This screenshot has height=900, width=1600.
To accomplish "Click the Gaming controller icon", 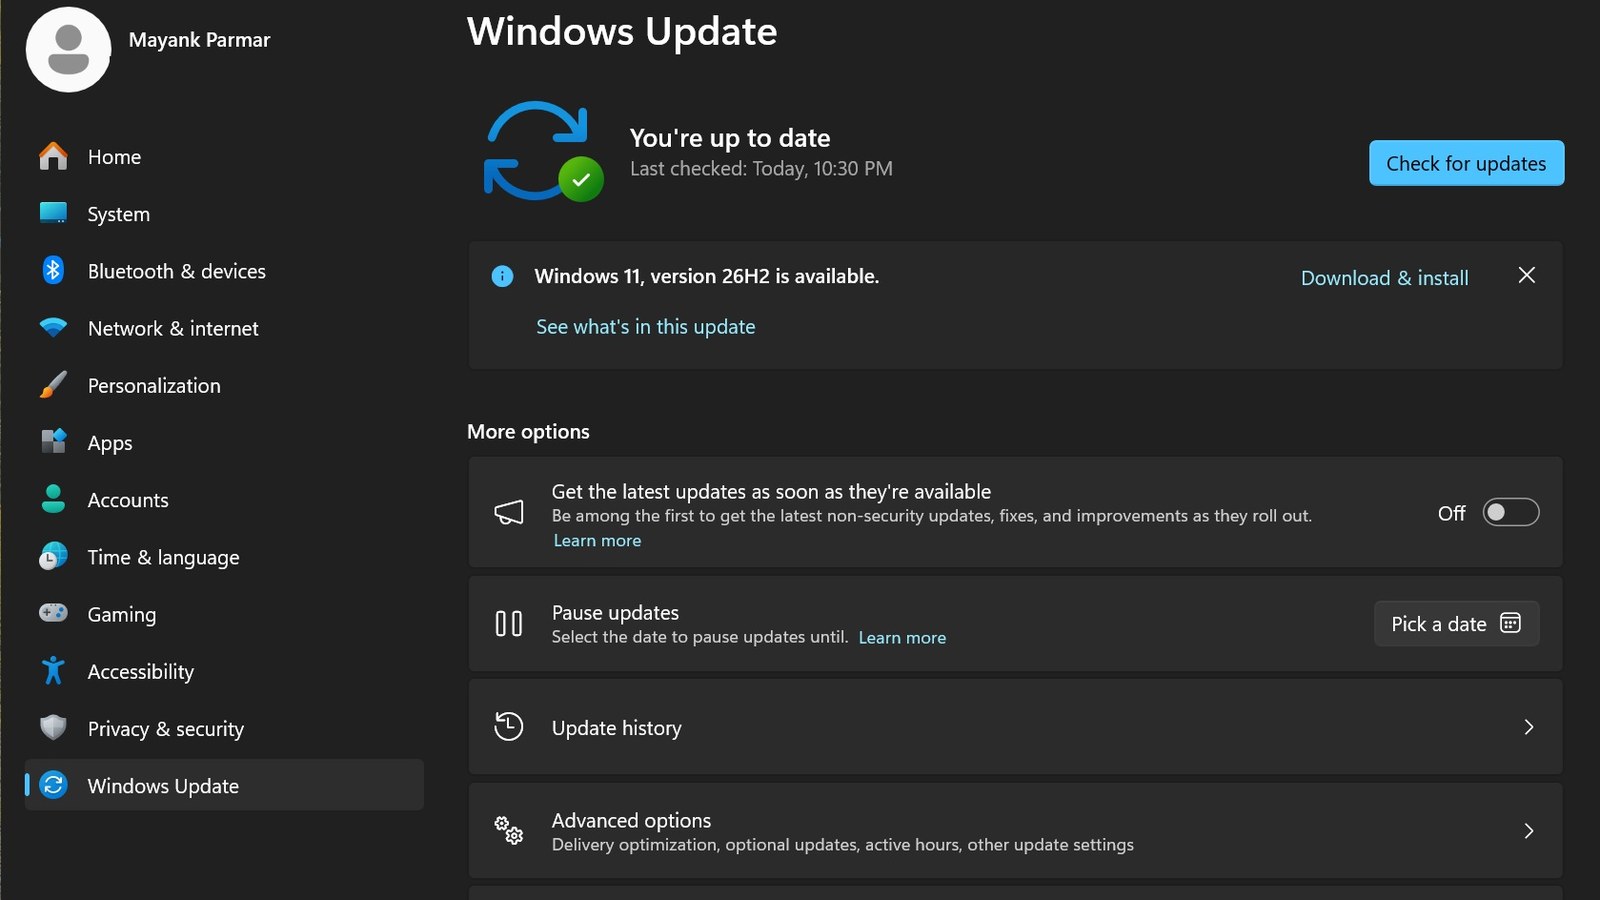I will click(53, 612).
